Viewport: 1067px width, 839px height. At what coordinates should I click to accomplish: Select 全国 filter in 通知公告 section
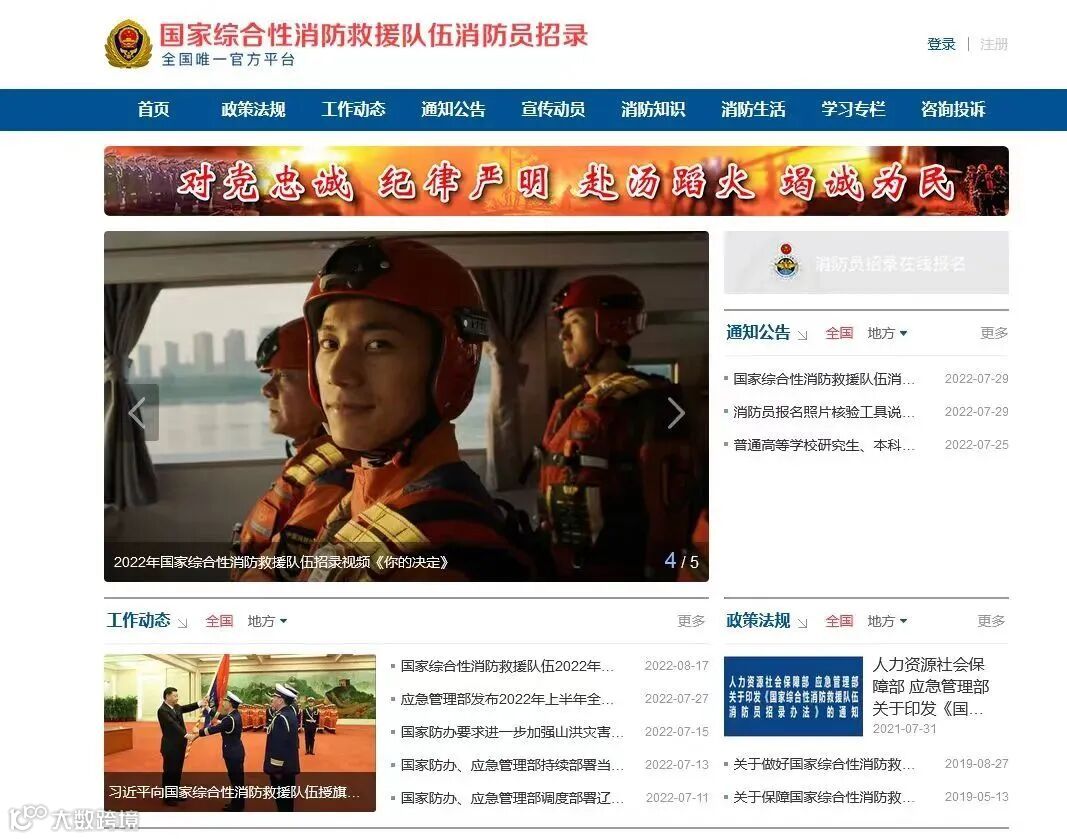point(839,333)
